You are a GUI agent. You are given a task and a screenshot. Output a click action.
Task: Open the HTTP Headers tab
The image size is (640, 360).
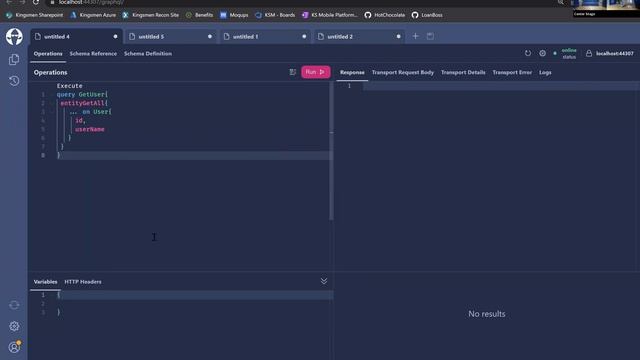point(83,282)
